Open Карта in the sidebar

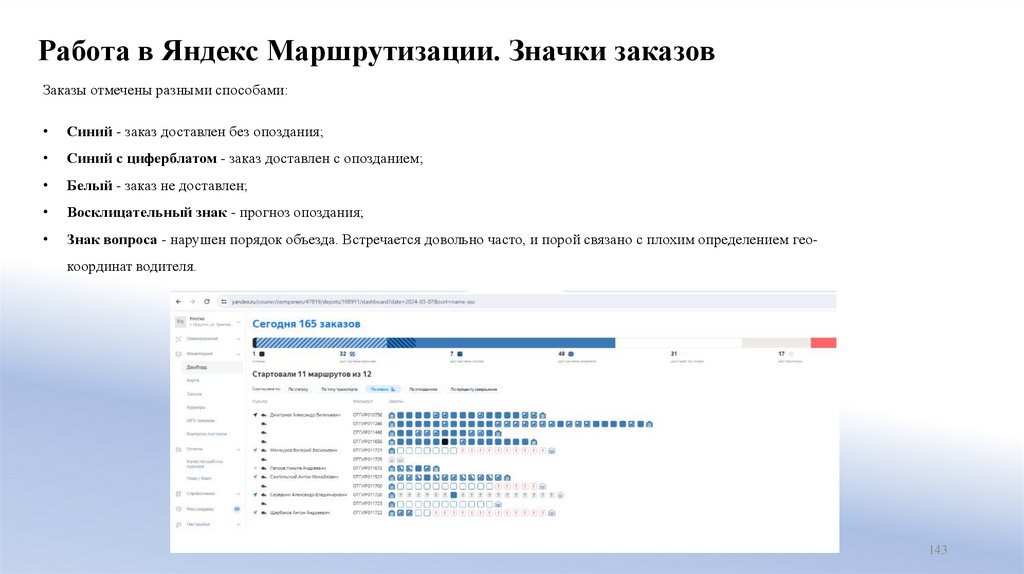click(193, 381)
